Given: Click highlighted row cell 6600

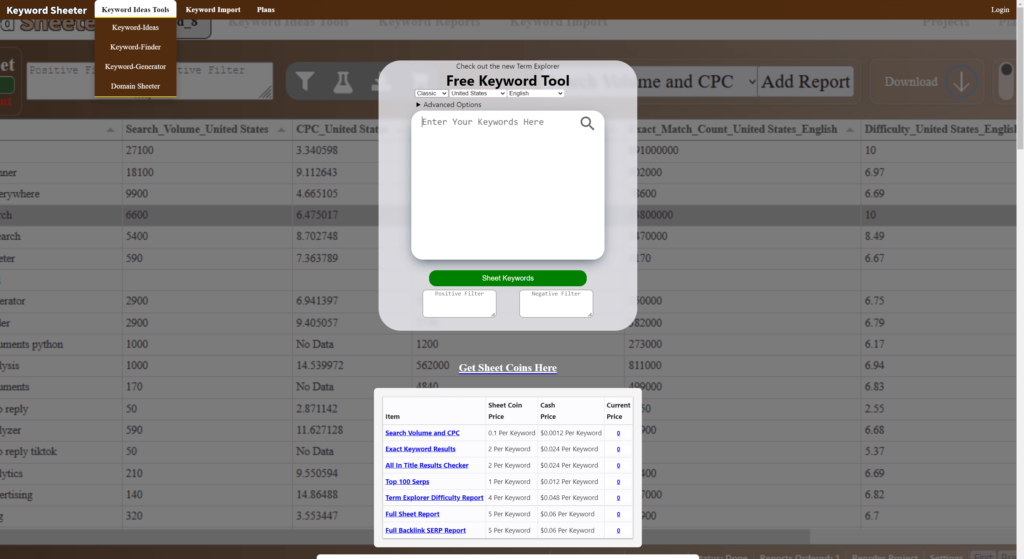Looking at the screenshot, I should coord(137,215).
